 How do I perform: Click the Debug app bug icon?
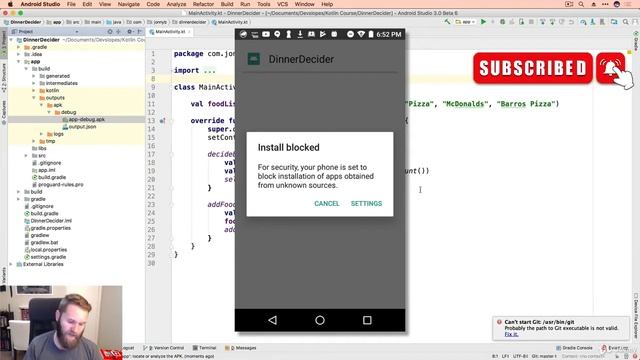coord(502,22)
